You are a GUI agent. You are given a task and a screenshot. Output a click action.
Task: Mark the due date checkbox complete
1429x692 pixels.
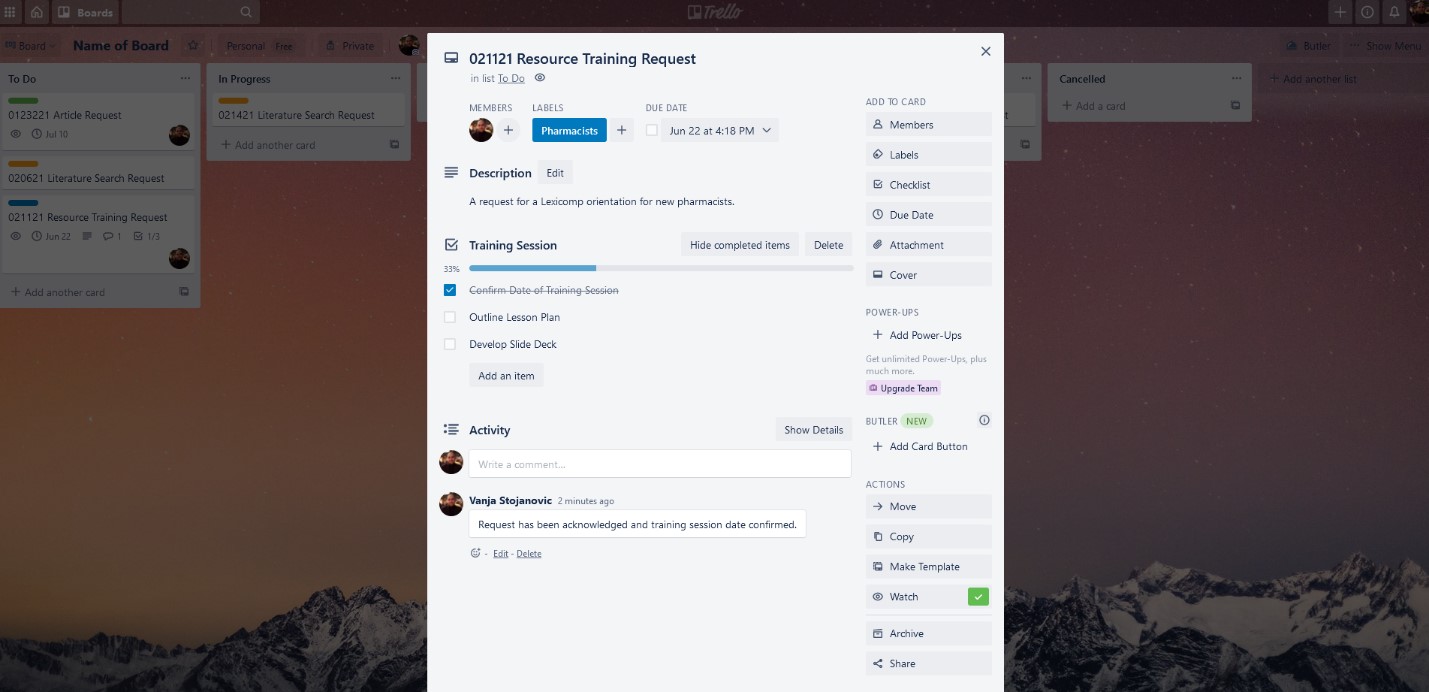[x=651, y=130]
